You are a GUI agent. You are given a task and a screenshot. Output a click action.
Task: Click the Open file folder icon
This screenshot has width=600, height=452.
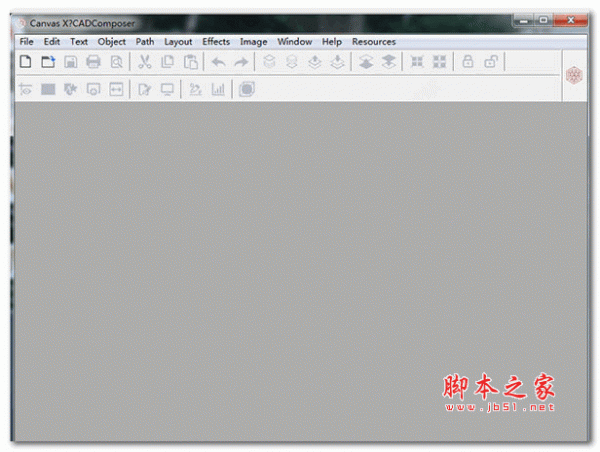48,62
